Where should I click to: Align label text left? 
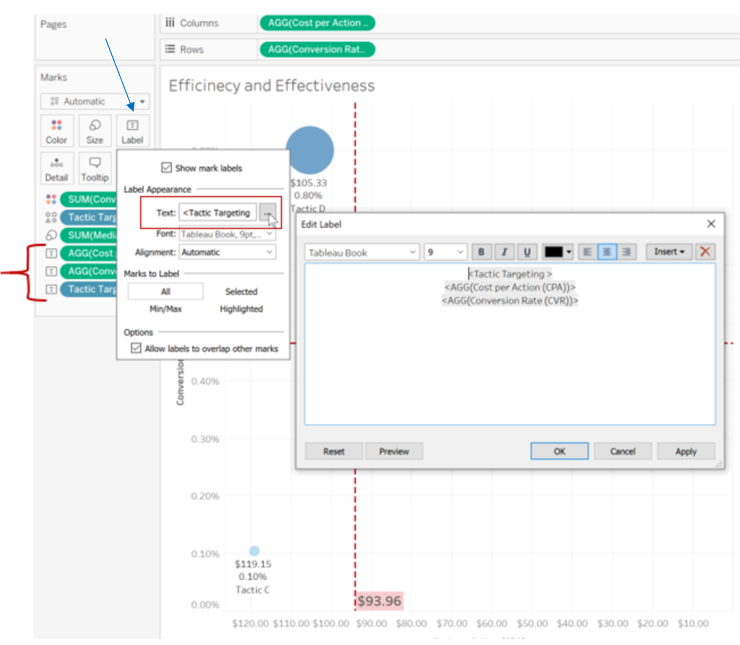(588, 252)
